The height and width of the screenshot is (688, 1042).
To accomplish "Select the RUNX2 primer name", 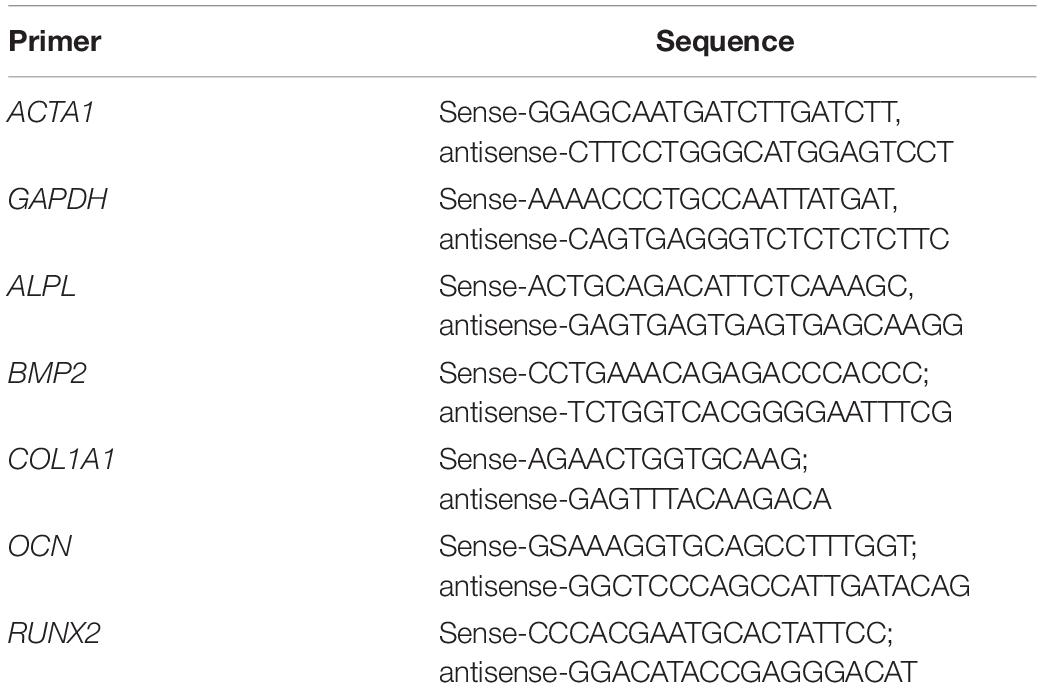I will point(54,633).
